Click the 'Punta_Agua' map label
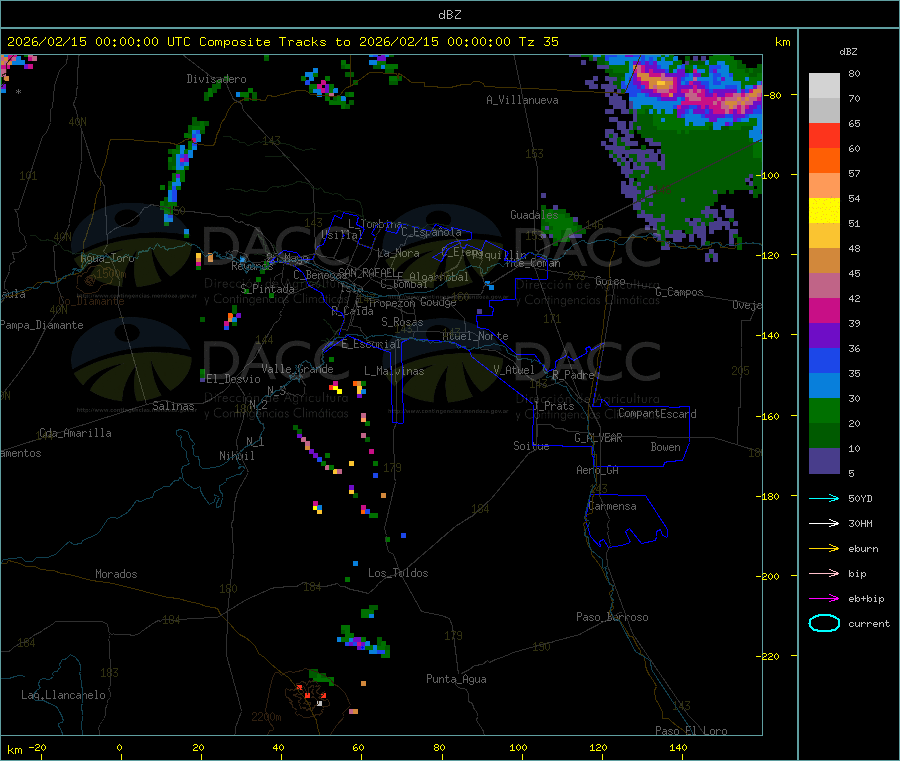The image size is (900, 761). tap(456, 679)
